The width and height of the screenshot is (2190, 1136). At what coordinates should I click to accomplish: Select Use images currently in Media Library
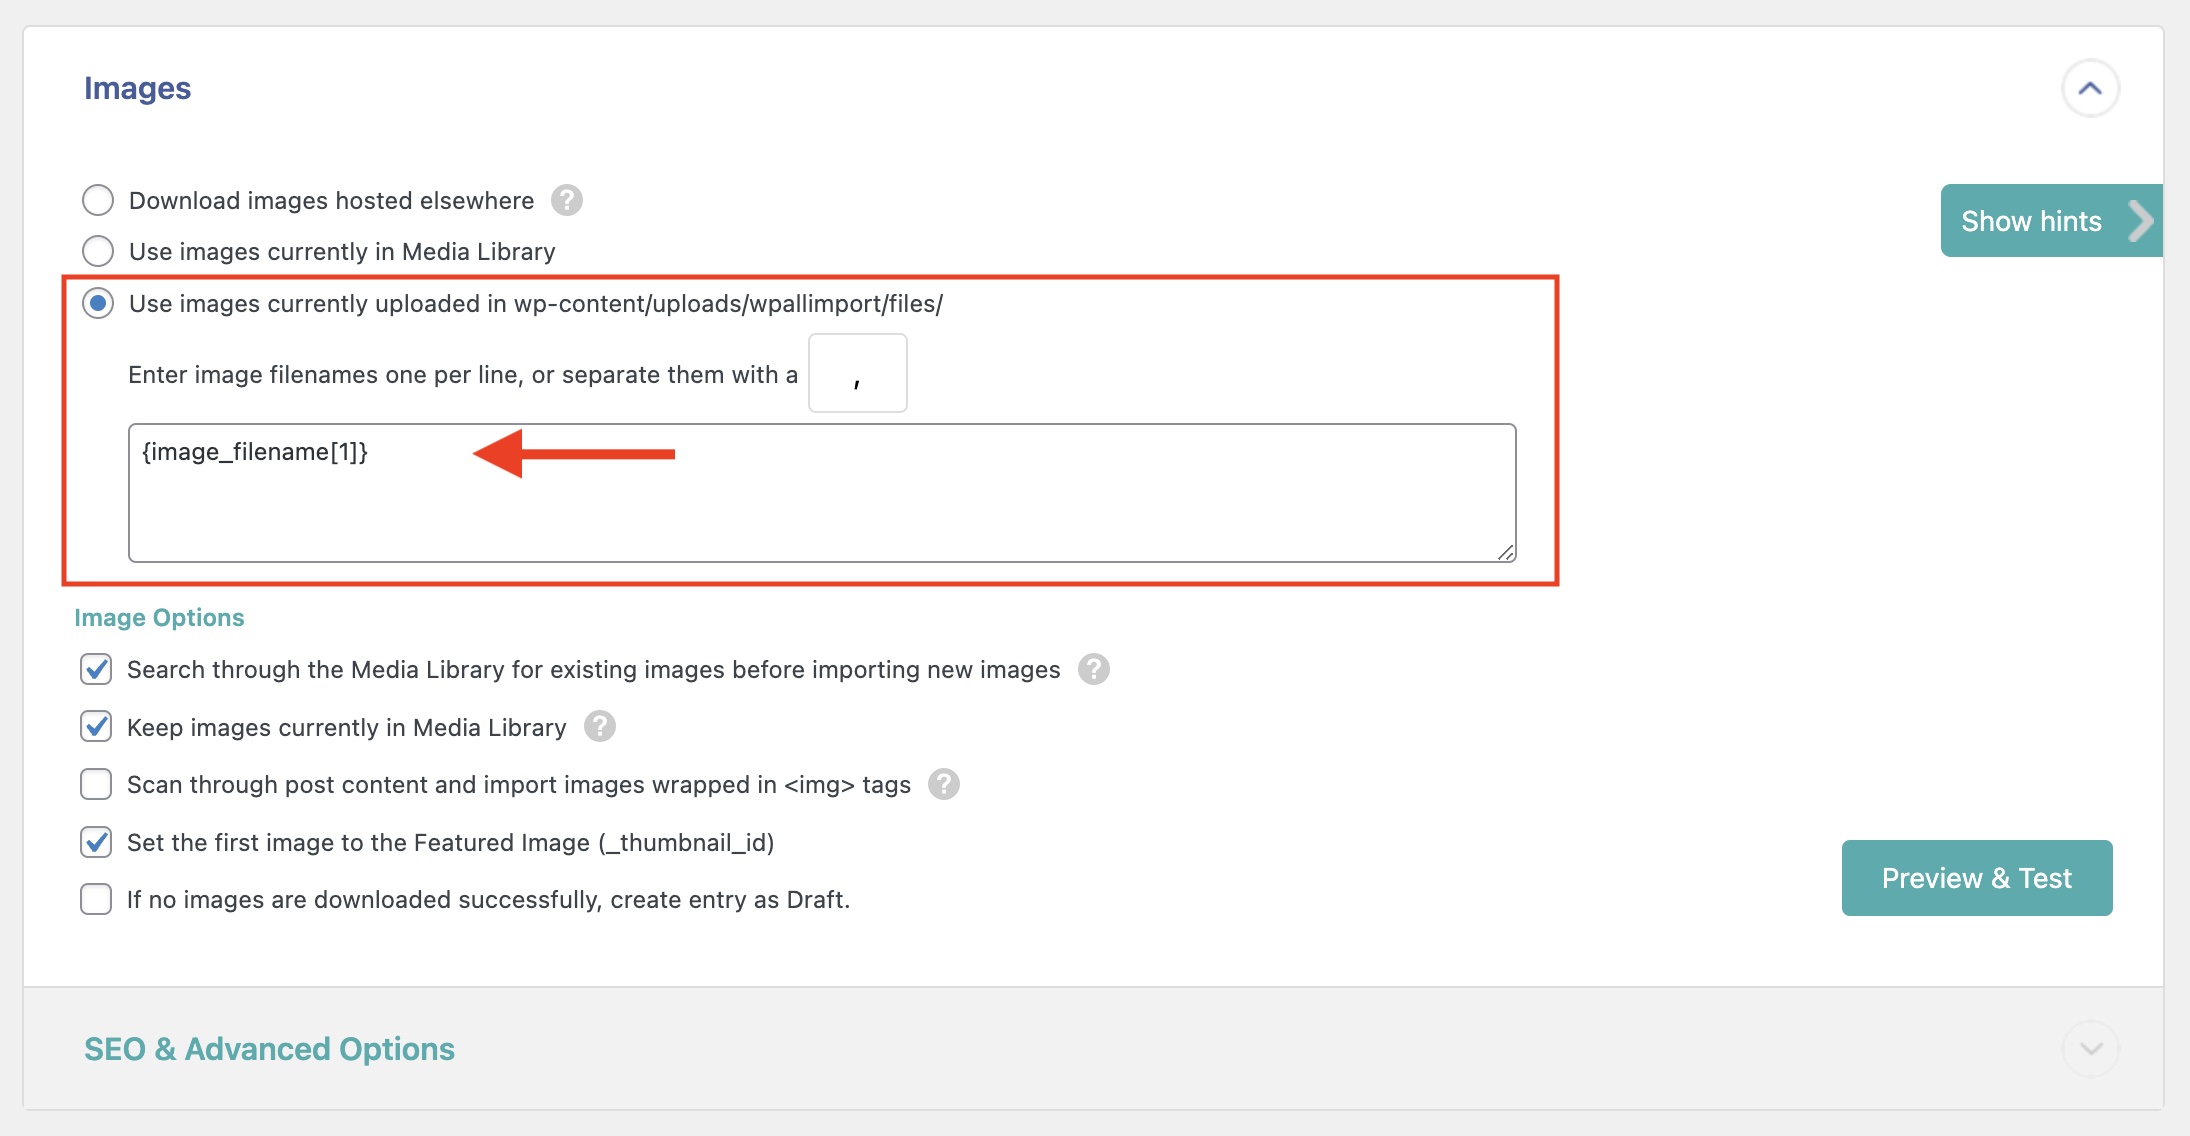tap(98, 251)
